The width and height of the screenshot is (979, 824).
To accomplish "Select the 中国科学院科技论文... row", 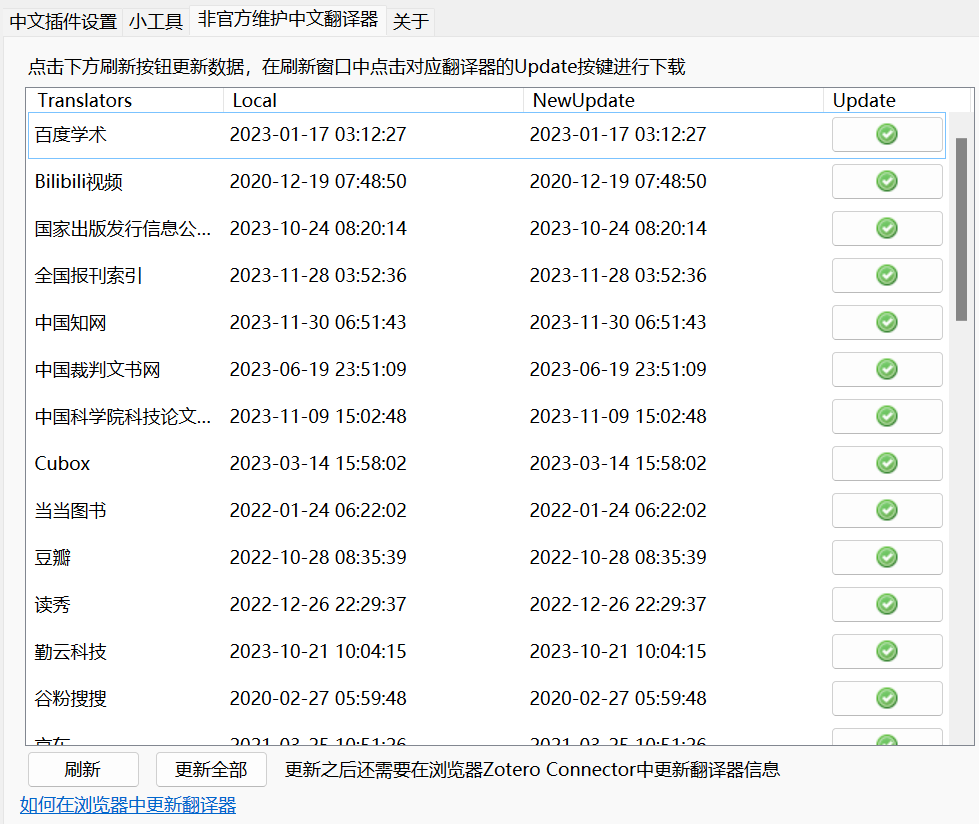I will point(487,416).
